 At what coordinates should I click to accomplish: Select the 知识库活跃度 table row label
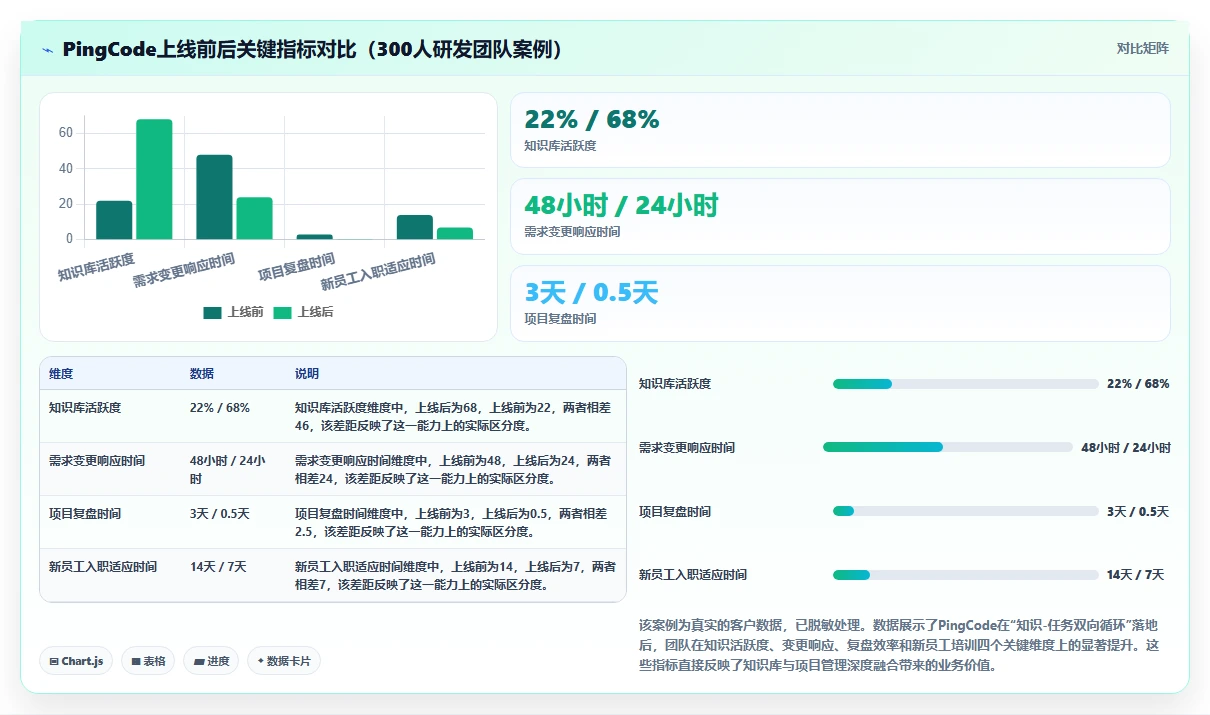(85, 408)
